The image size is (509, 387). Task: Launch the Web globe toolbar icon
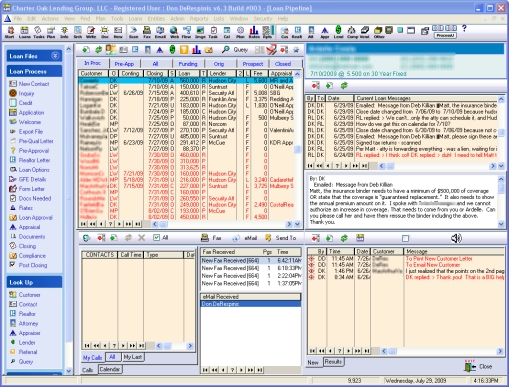(x=174, y=32)
